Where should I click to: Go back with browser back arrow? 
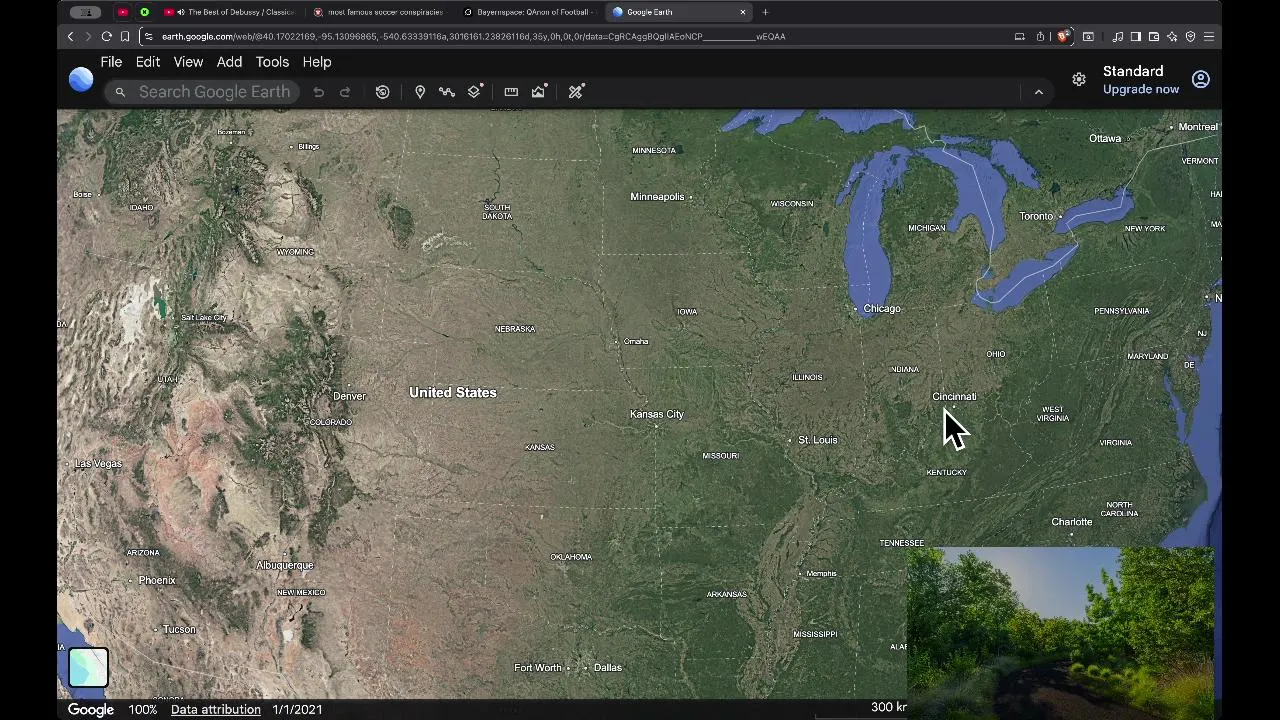(70, 37)
